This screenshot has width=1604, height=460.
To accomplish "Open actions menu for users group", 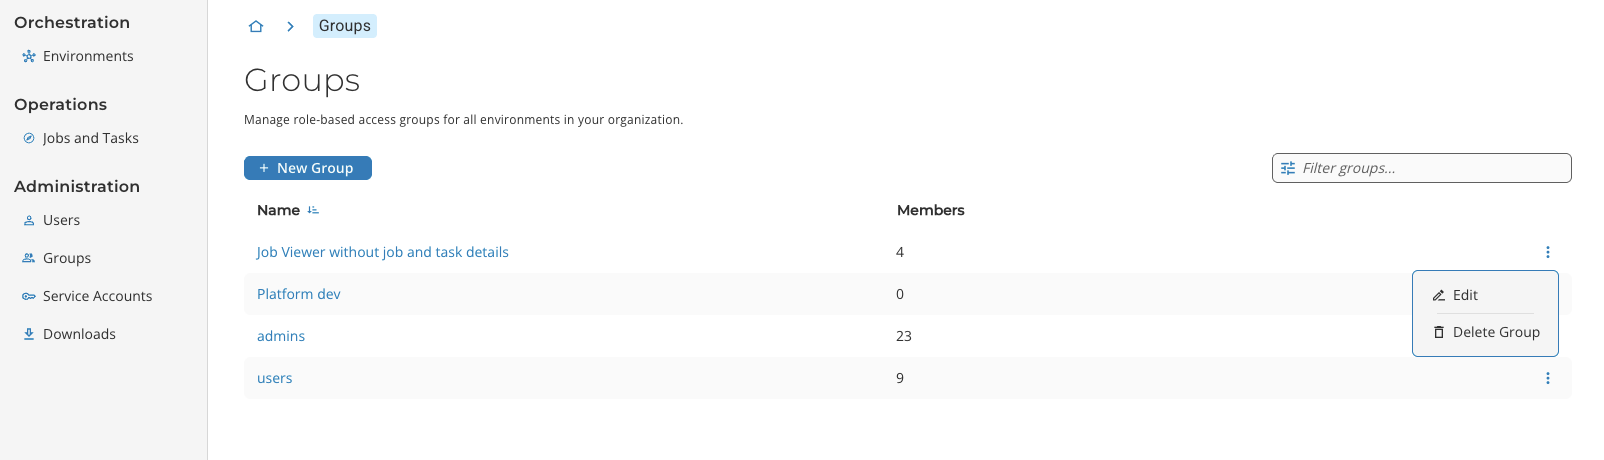I will point(1547,378).
